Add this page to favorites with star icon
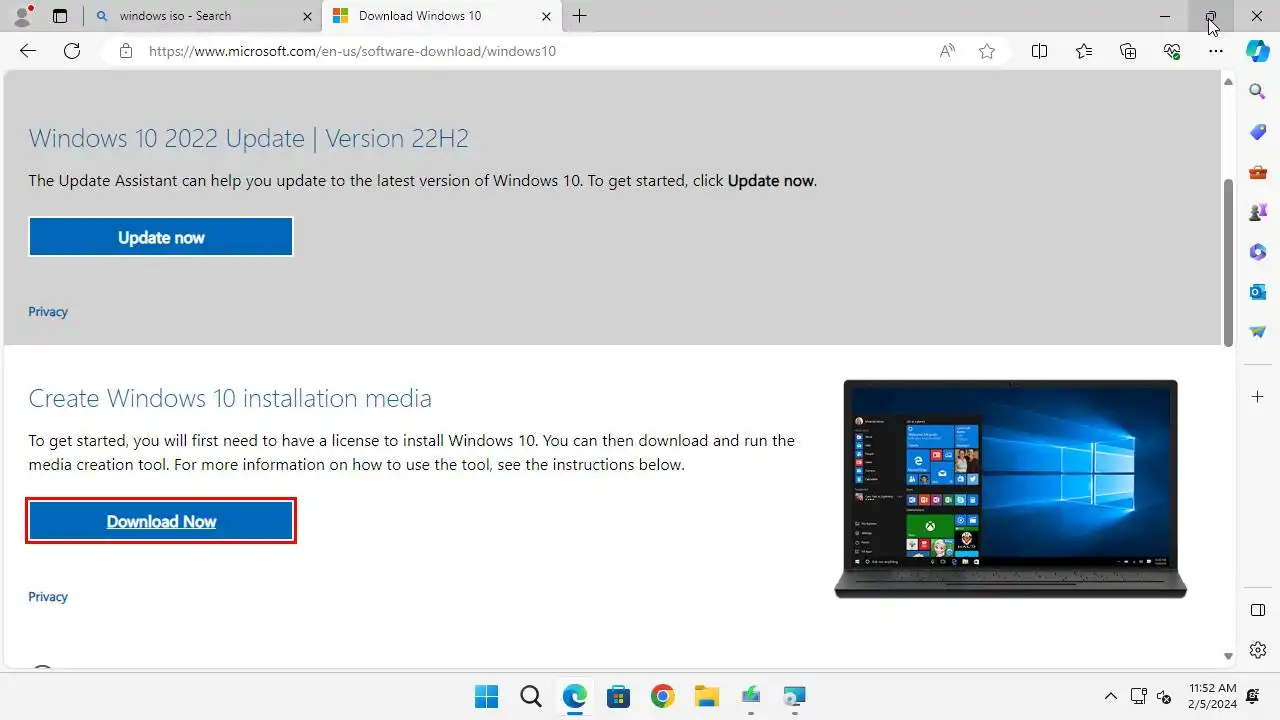This screenshot has width=1280, height=720. click(x=987, y=51)
